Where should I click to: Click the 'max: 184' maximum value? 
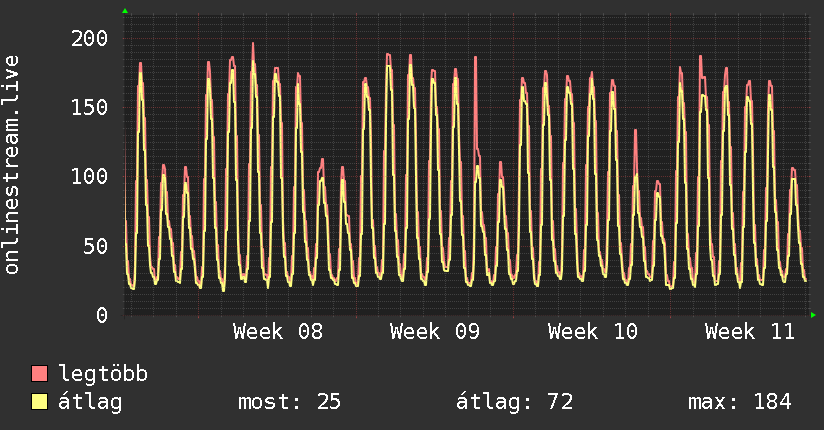(x=739, y=402)
